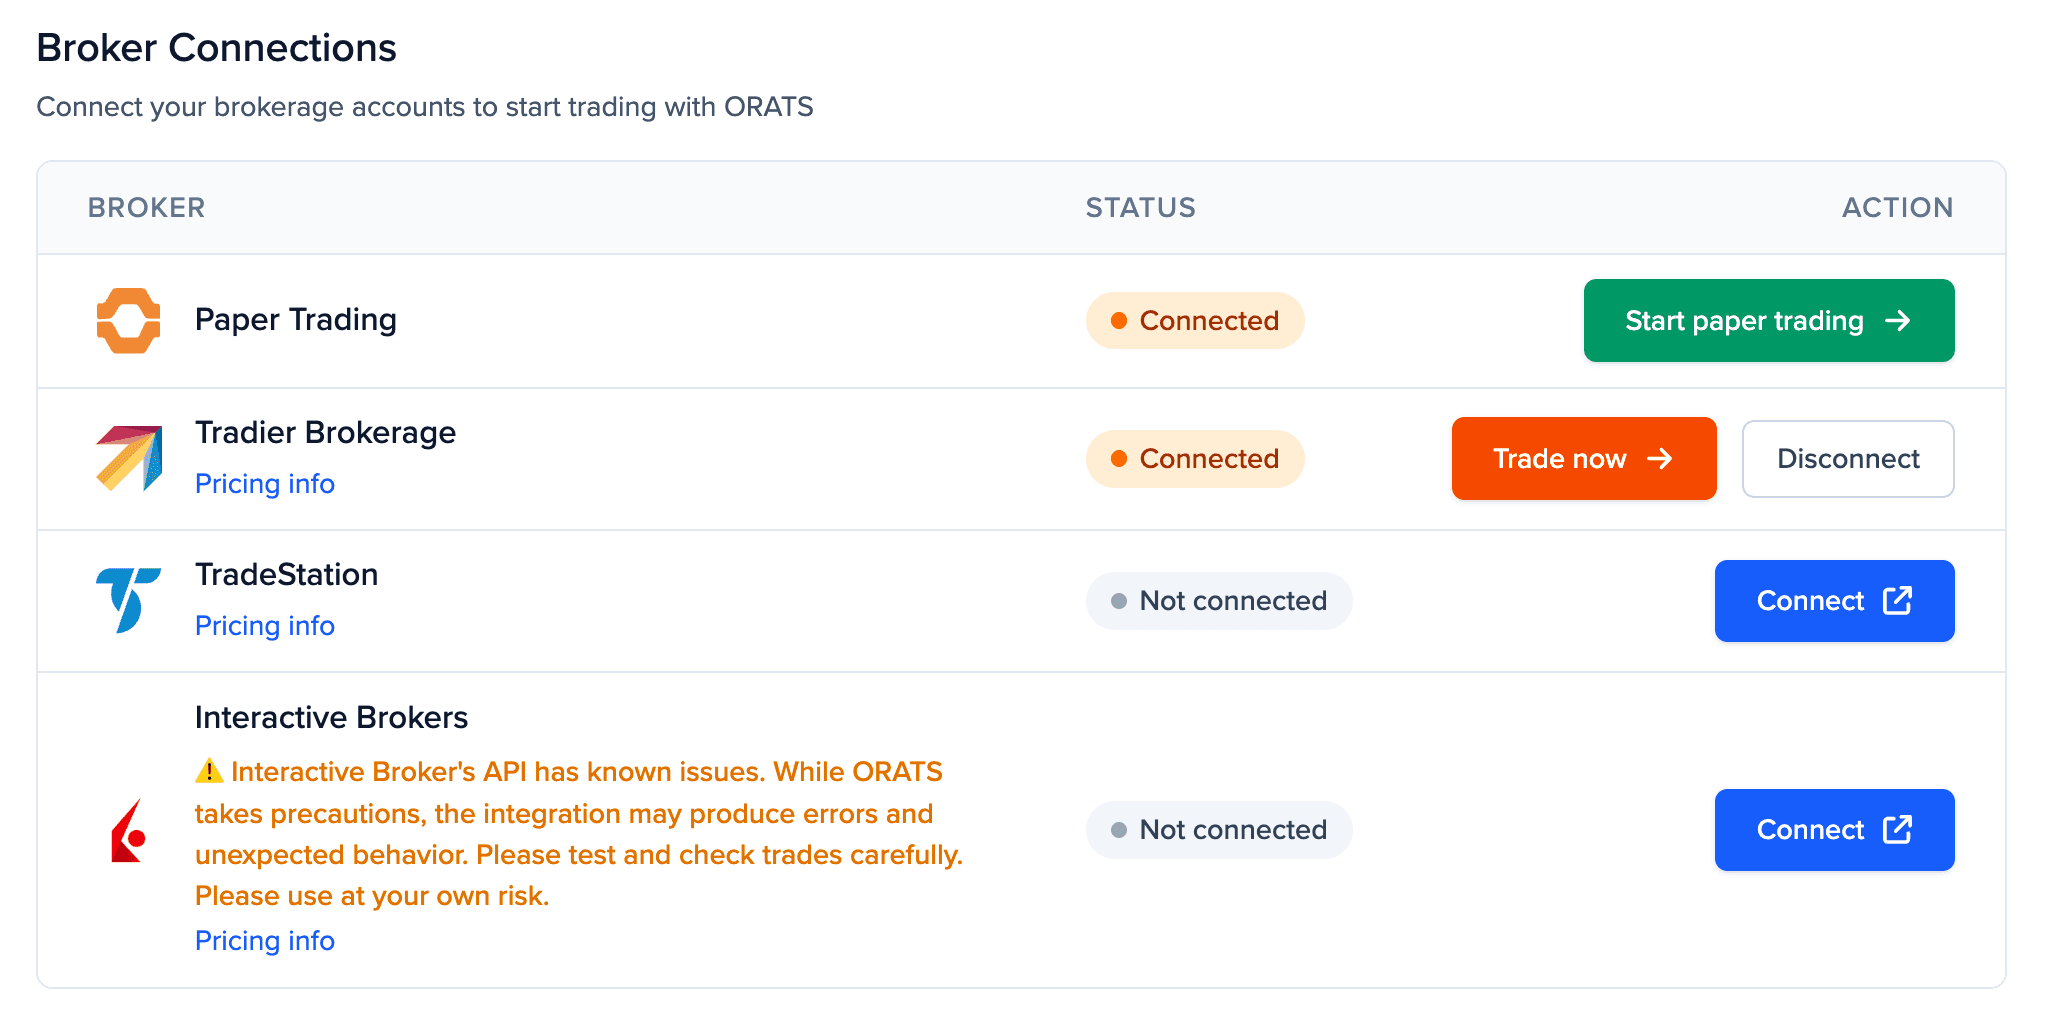
Task: Click the ACTION column header
Action: click(x=1897, y=207)
